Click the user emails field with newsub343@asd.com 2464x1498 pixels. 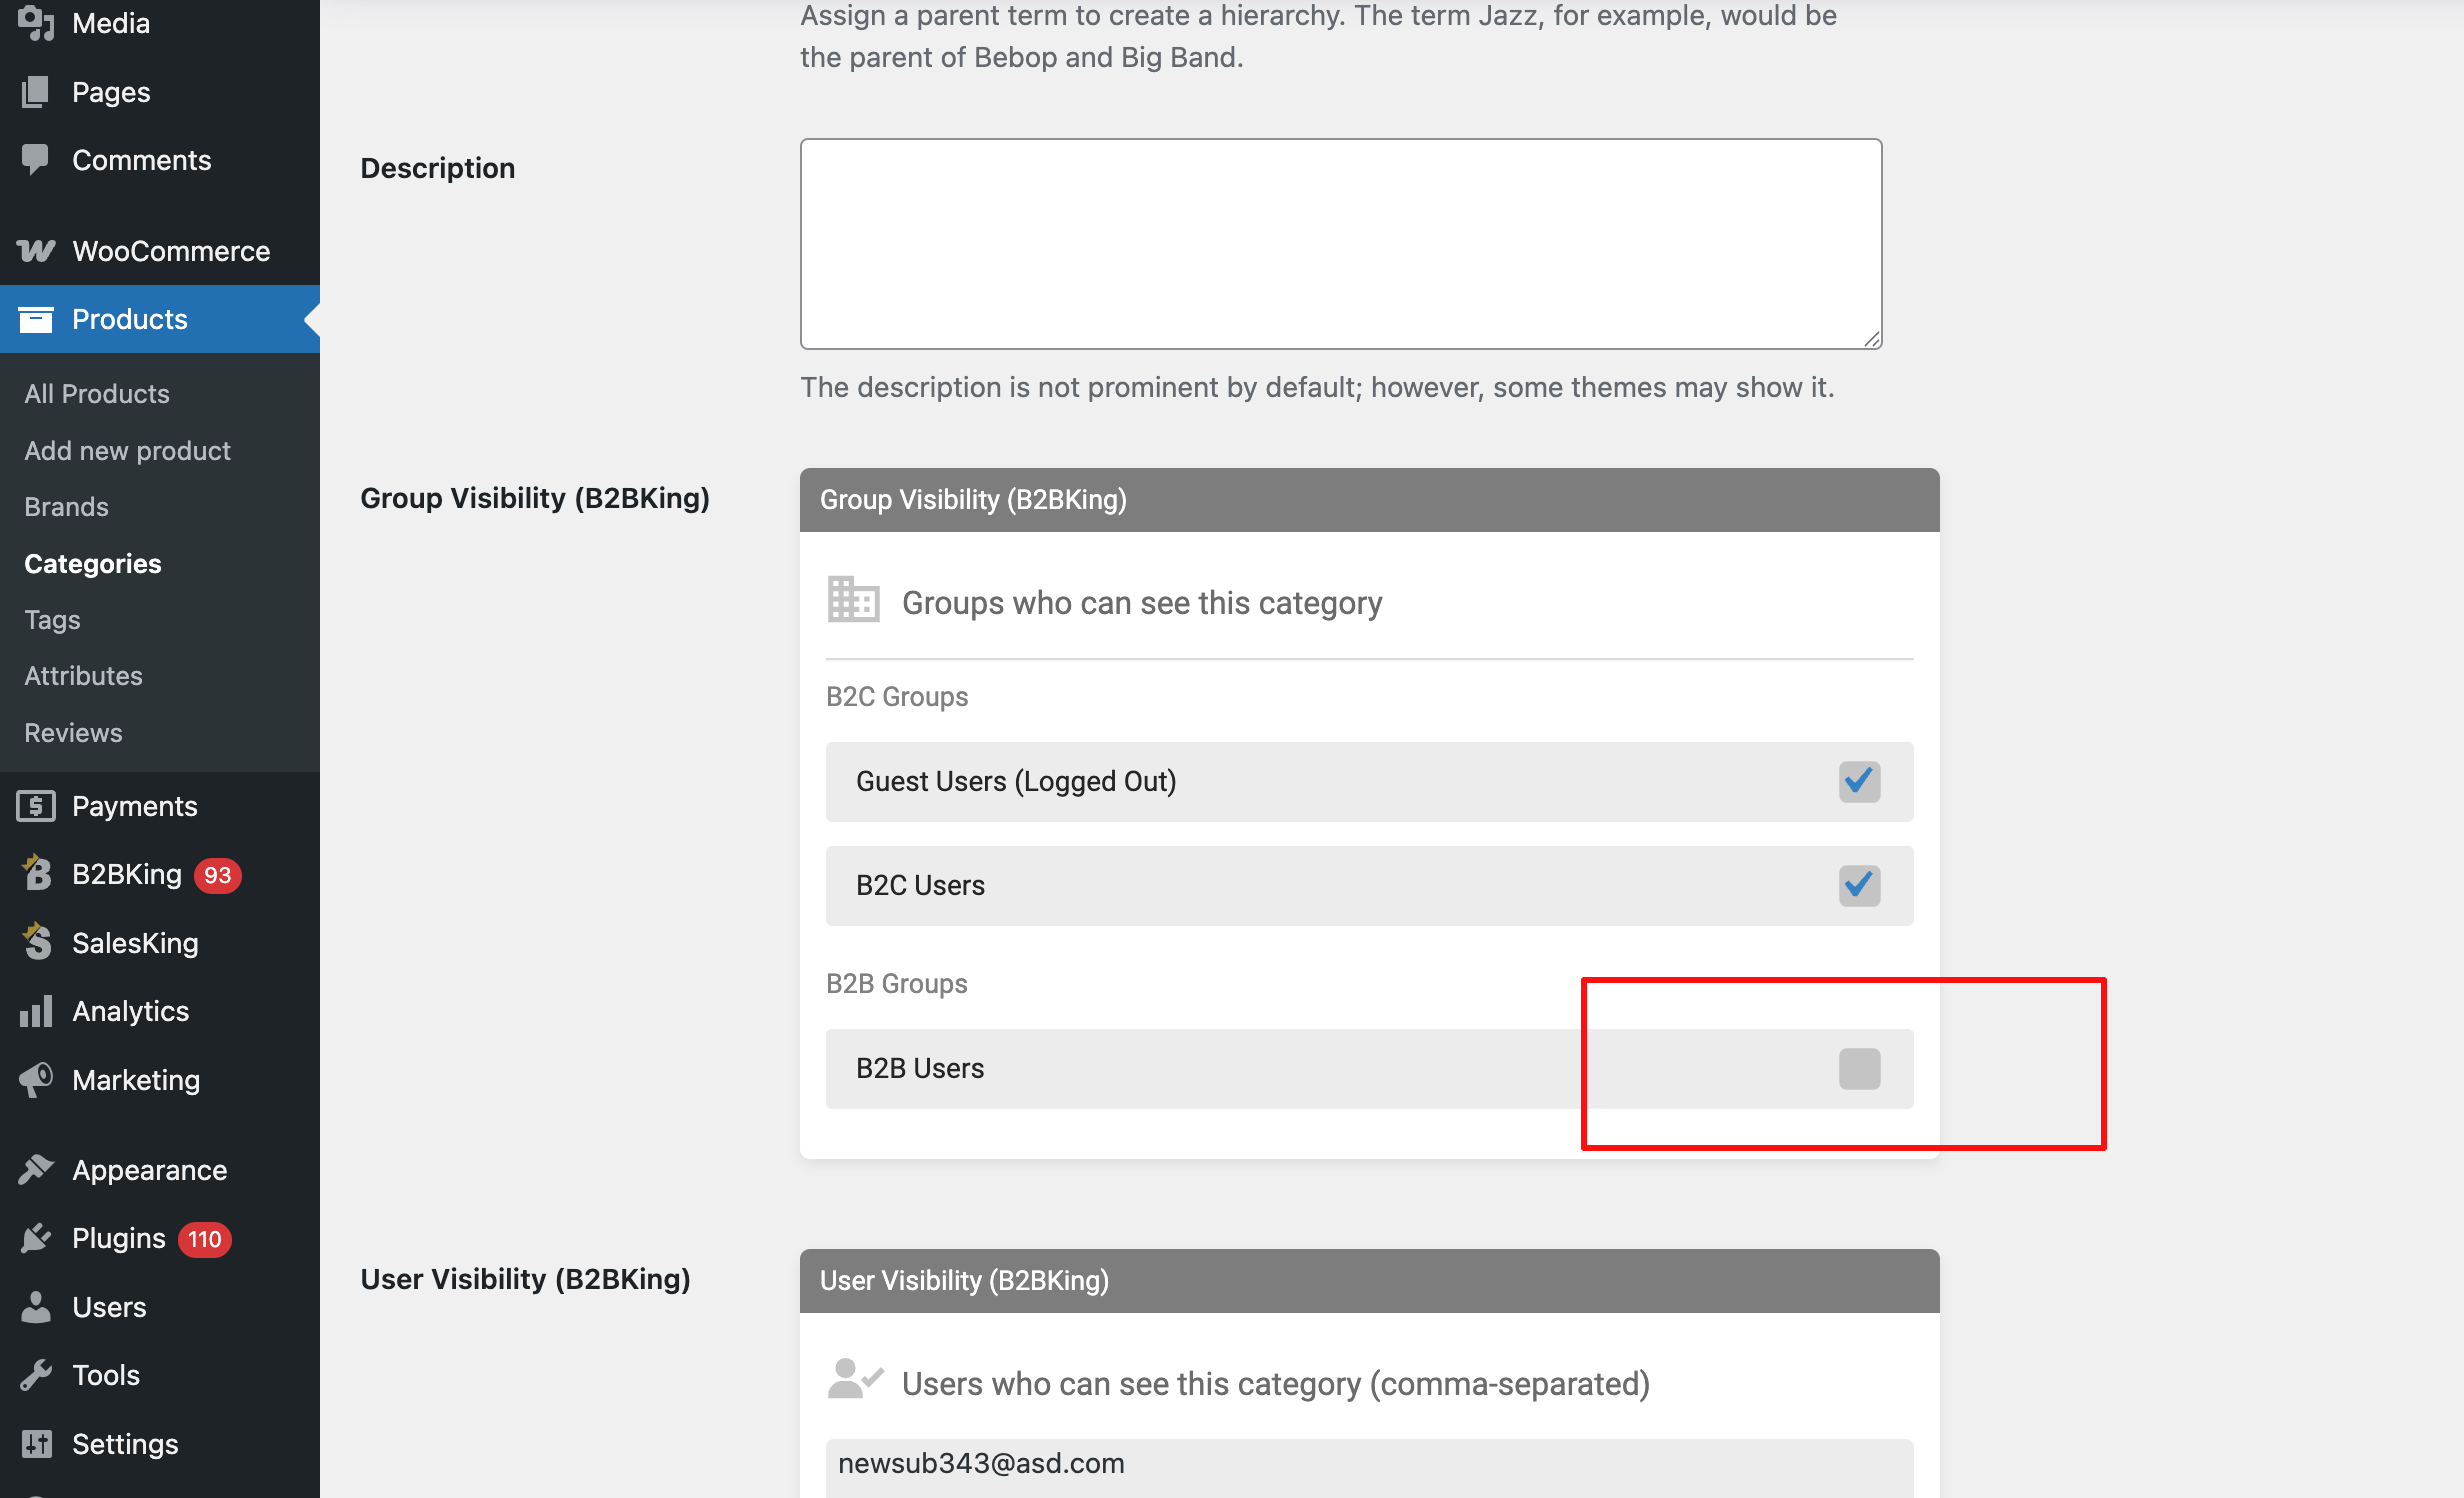coord(1369,1466)
